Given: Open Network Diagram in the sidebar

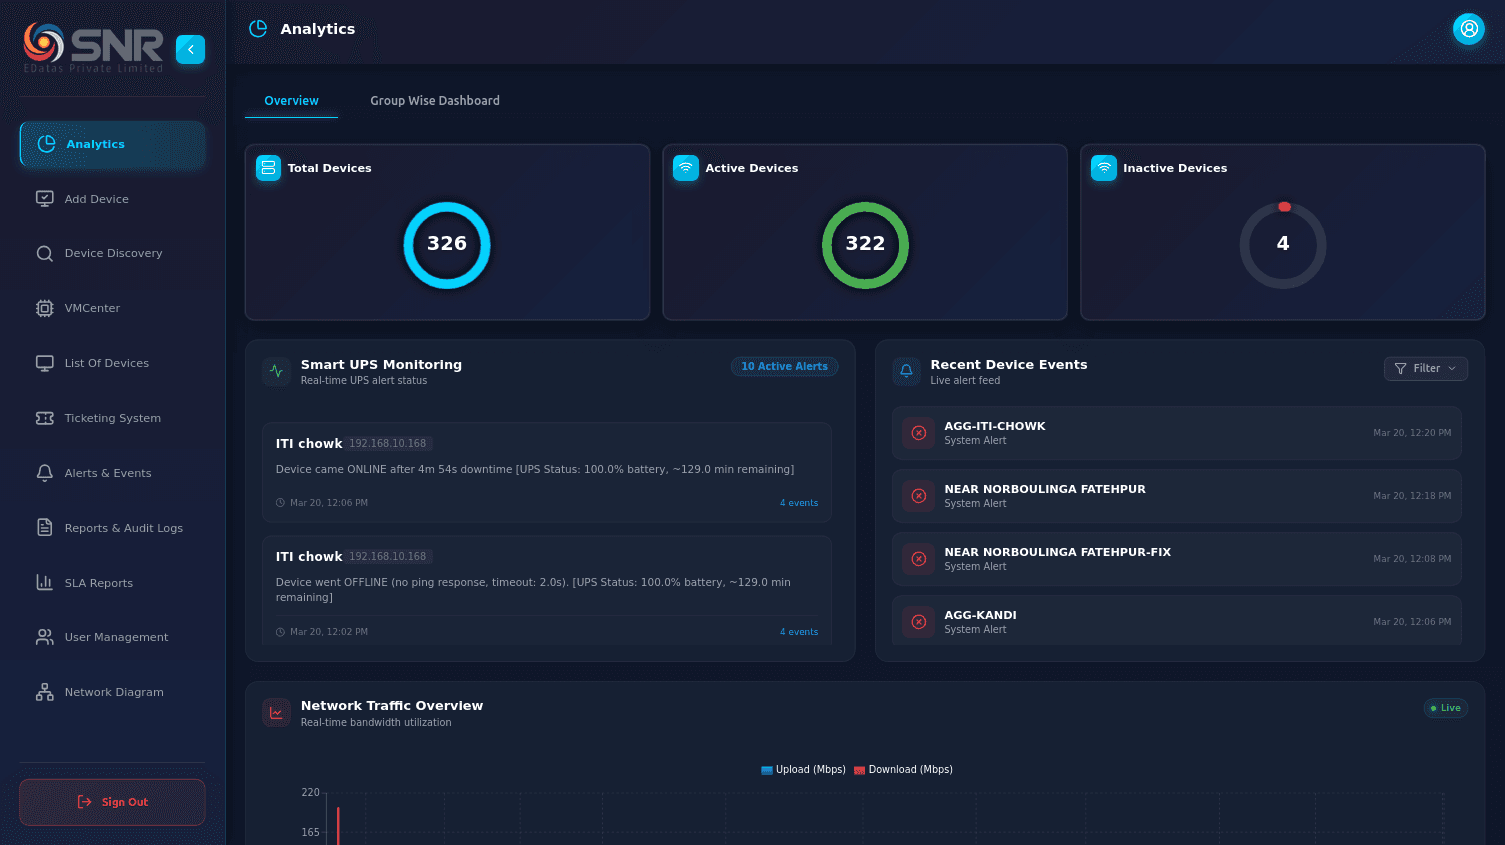Looking at the screenshot, I should (113, 692).
